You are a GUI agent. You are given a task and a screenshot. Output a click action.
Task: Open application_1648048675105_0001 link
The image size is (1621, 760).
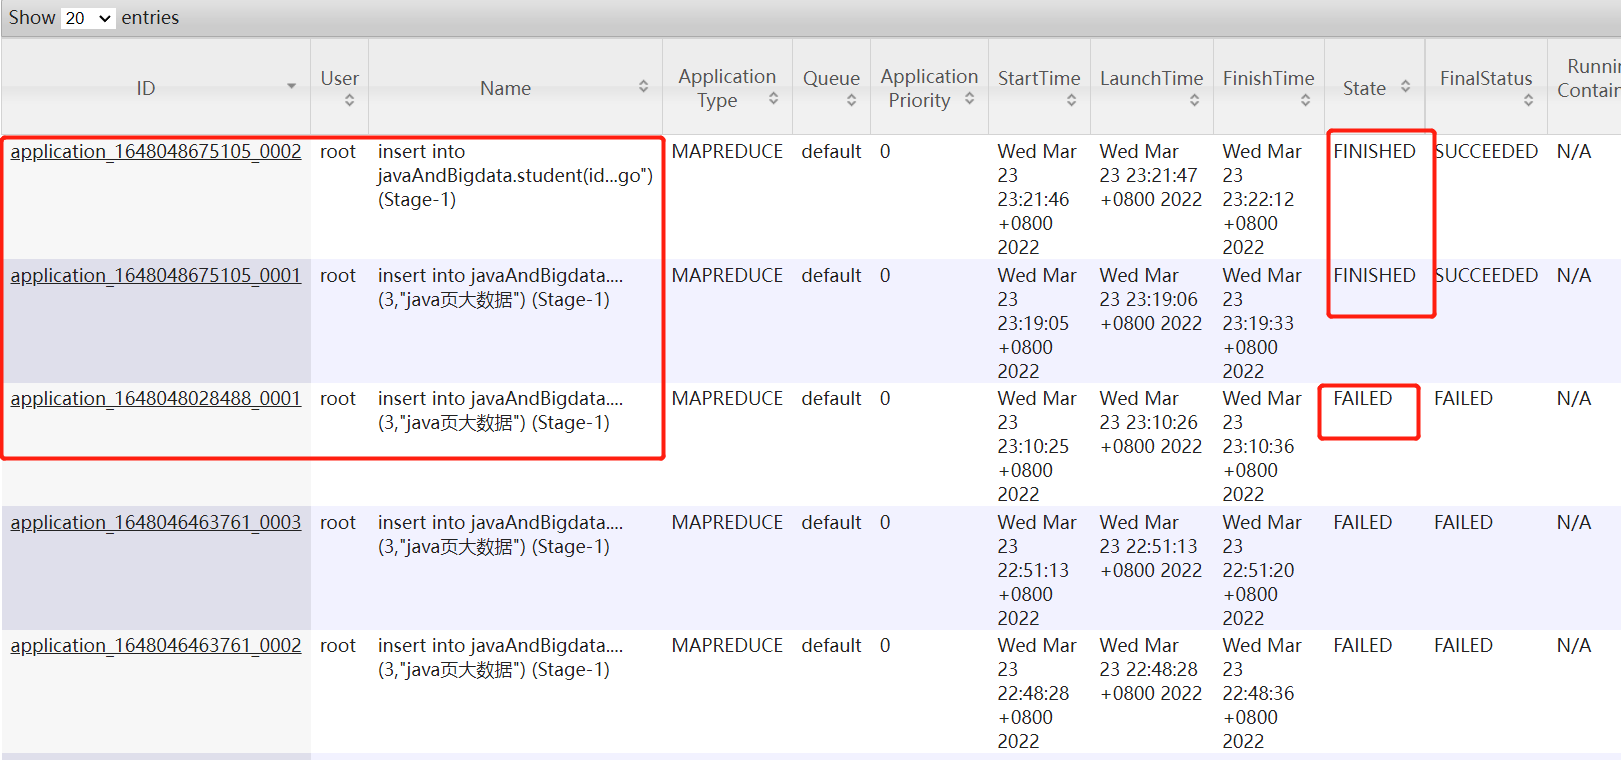click(x=156, y=275)
